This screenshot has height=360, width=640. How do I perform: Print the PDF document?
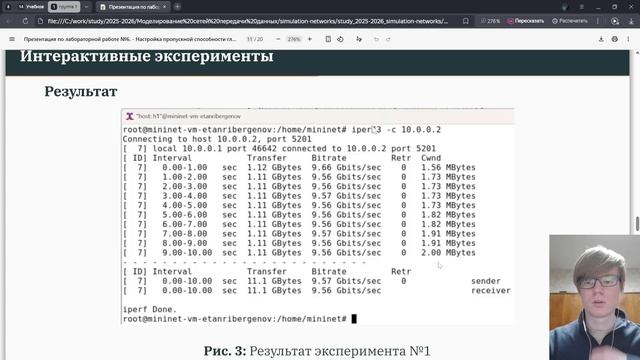(x=615, y=39)
